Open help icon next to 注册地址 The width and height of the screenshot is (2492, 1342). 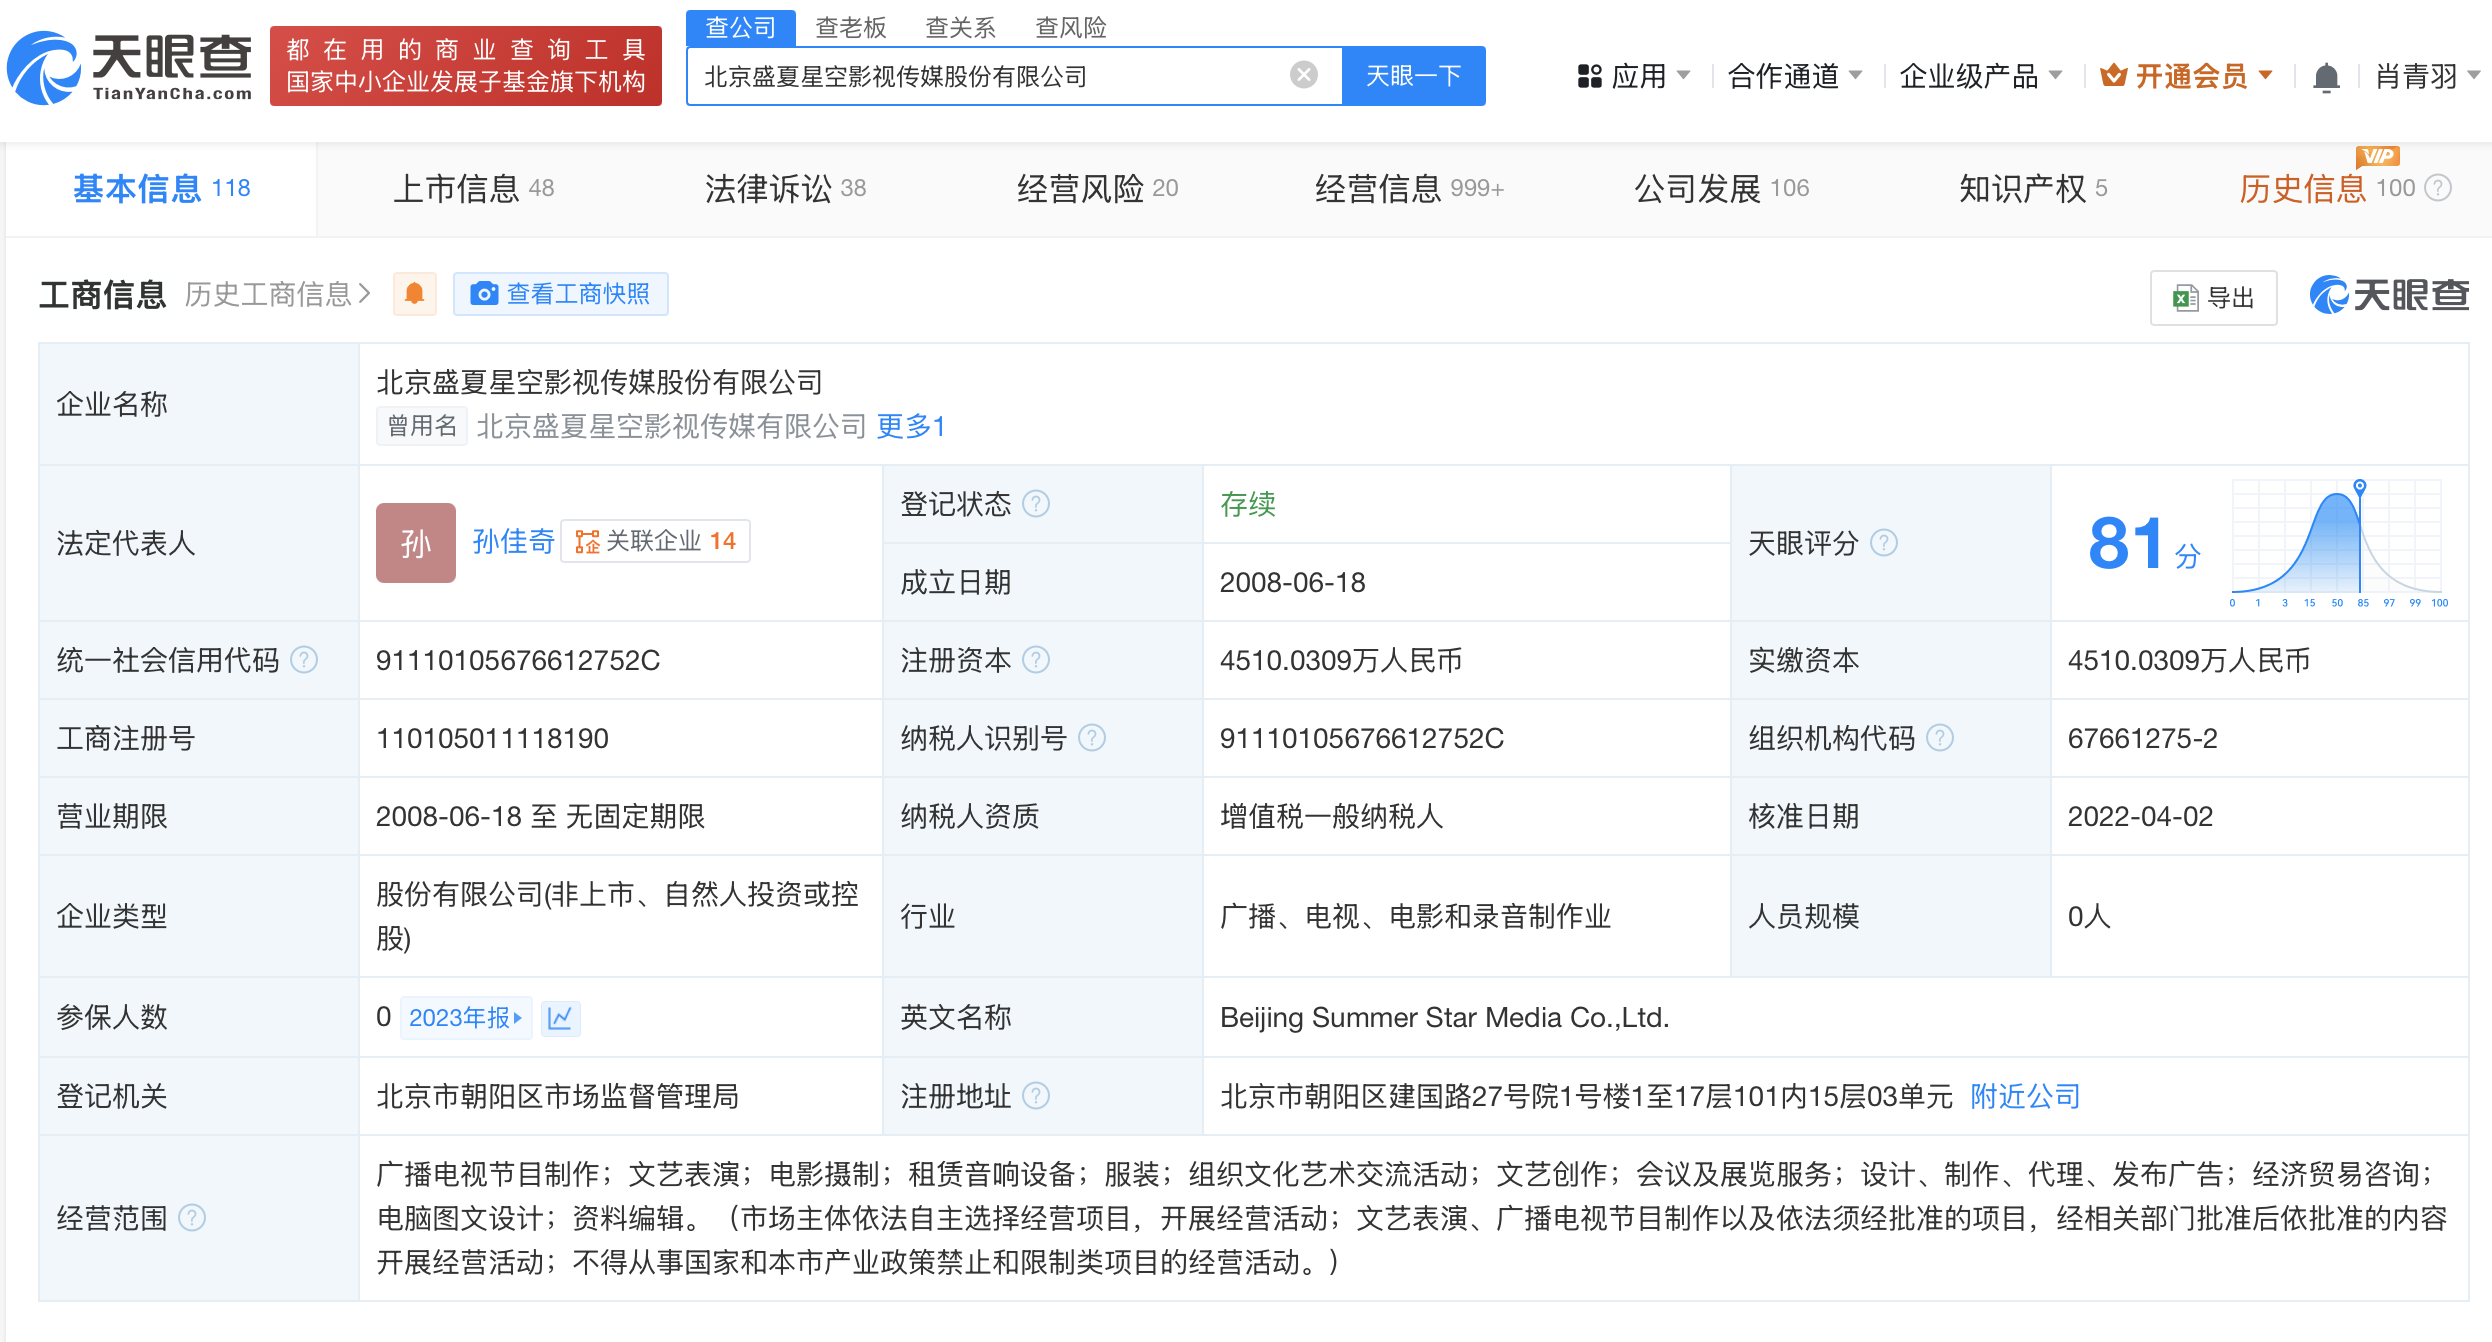1037,1096
